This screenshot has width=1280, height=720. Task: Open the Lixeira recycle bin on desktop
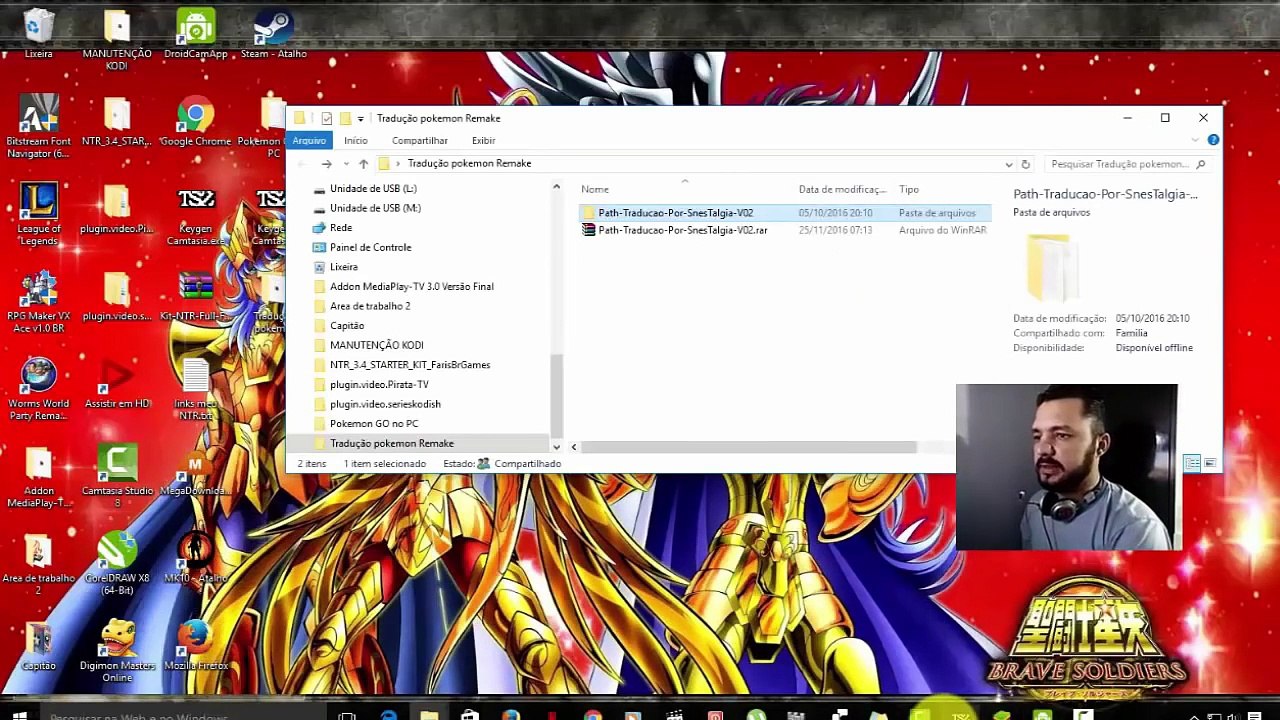[x=39, y=32]
